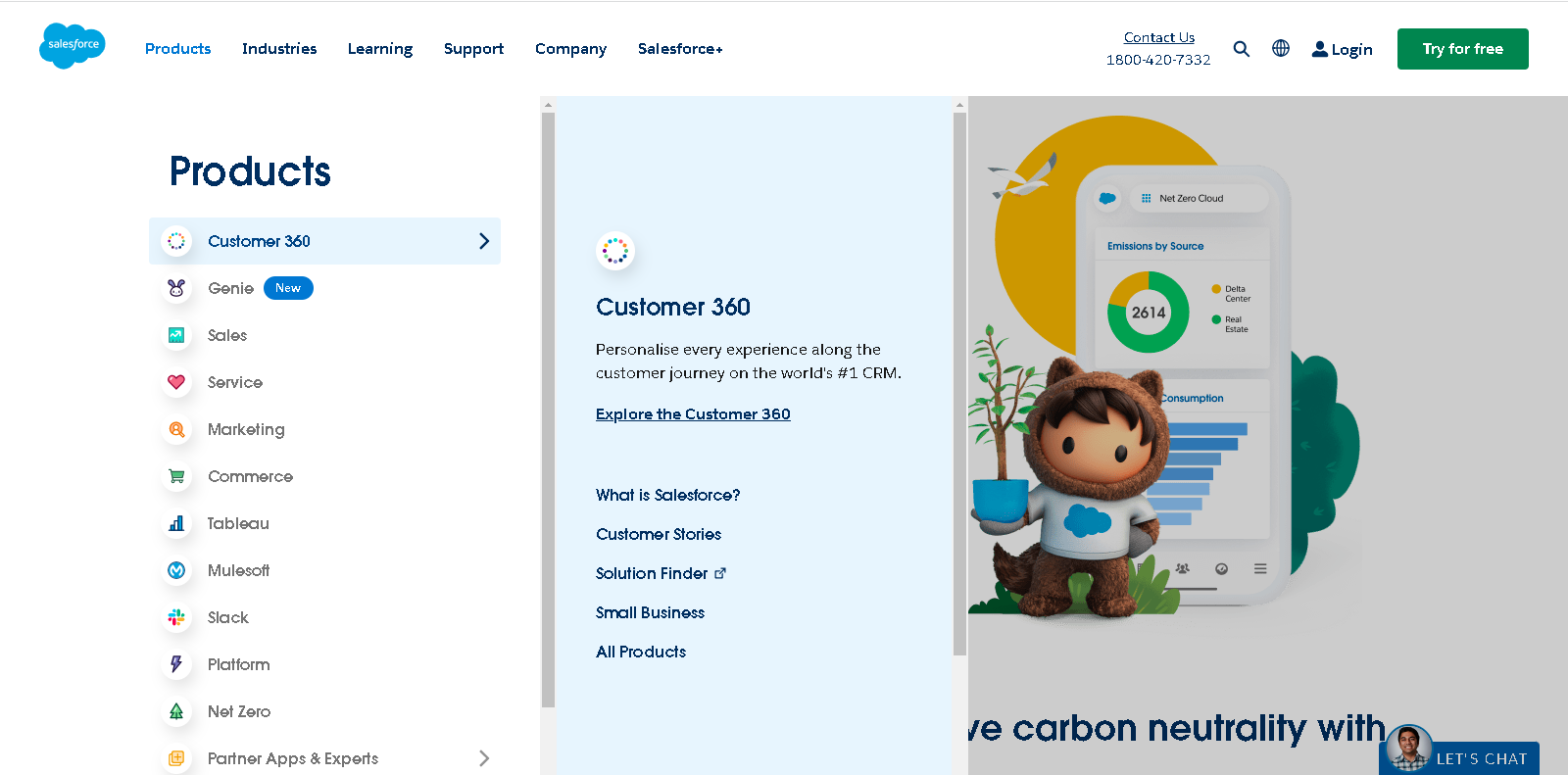The image size is (1568, 775).
Task: Click the external link icon beside Solution Finder
Action: click(x=720, y=573)
